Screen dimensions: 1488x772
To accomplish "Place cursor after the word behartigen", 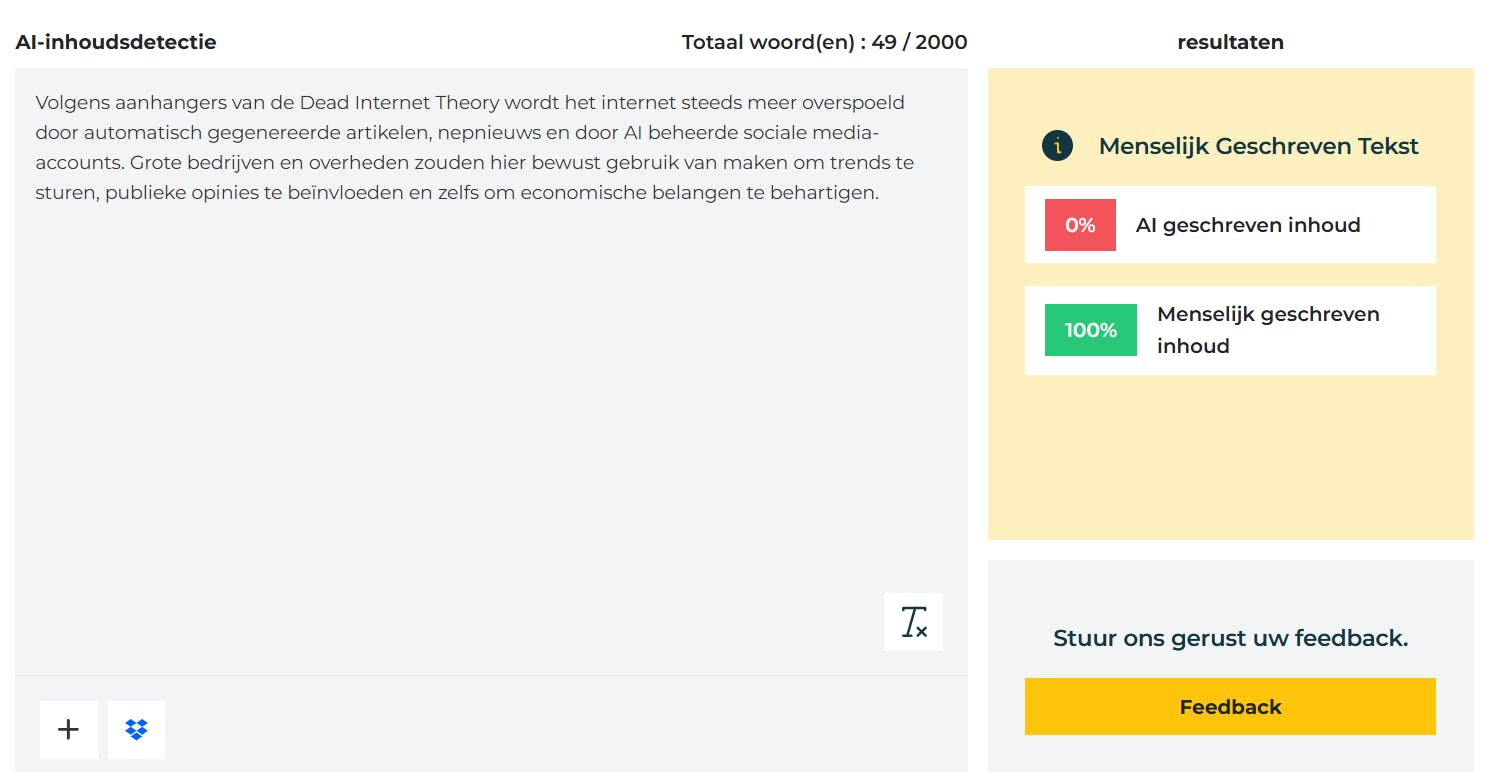I will click(879, 193).
